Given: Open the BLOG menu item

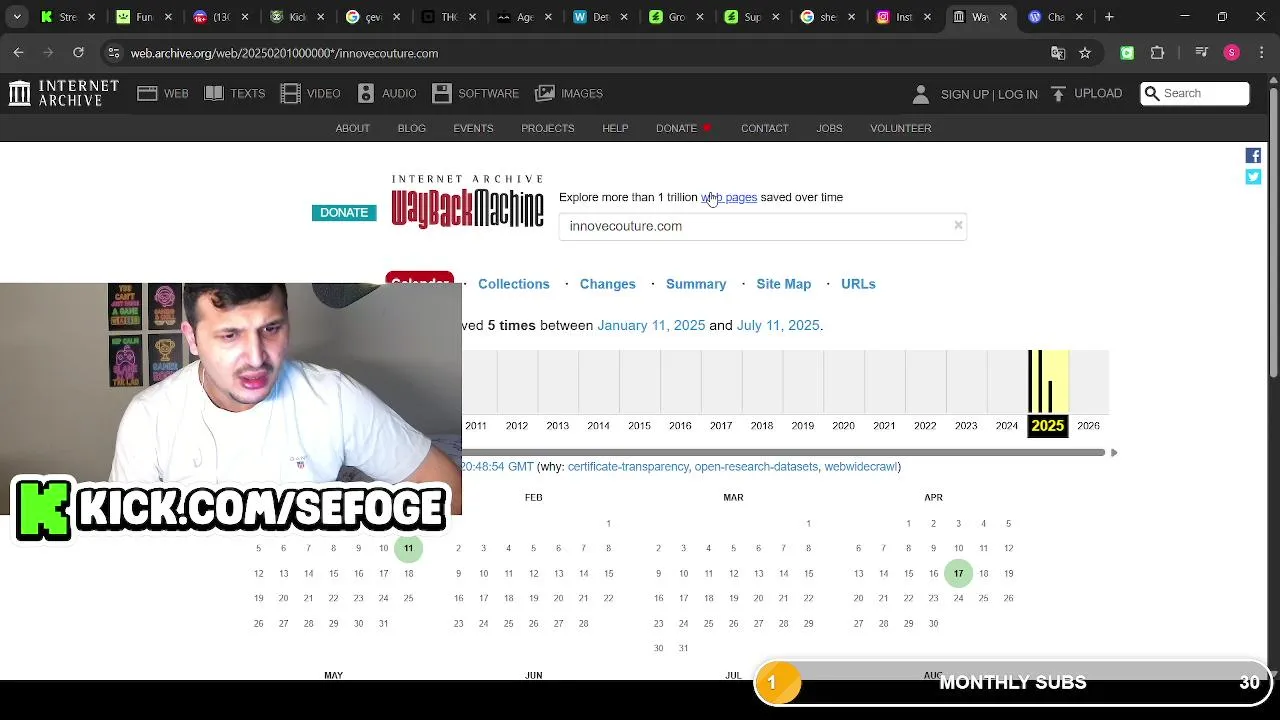Looking at the screenshot, I should 412,128.
